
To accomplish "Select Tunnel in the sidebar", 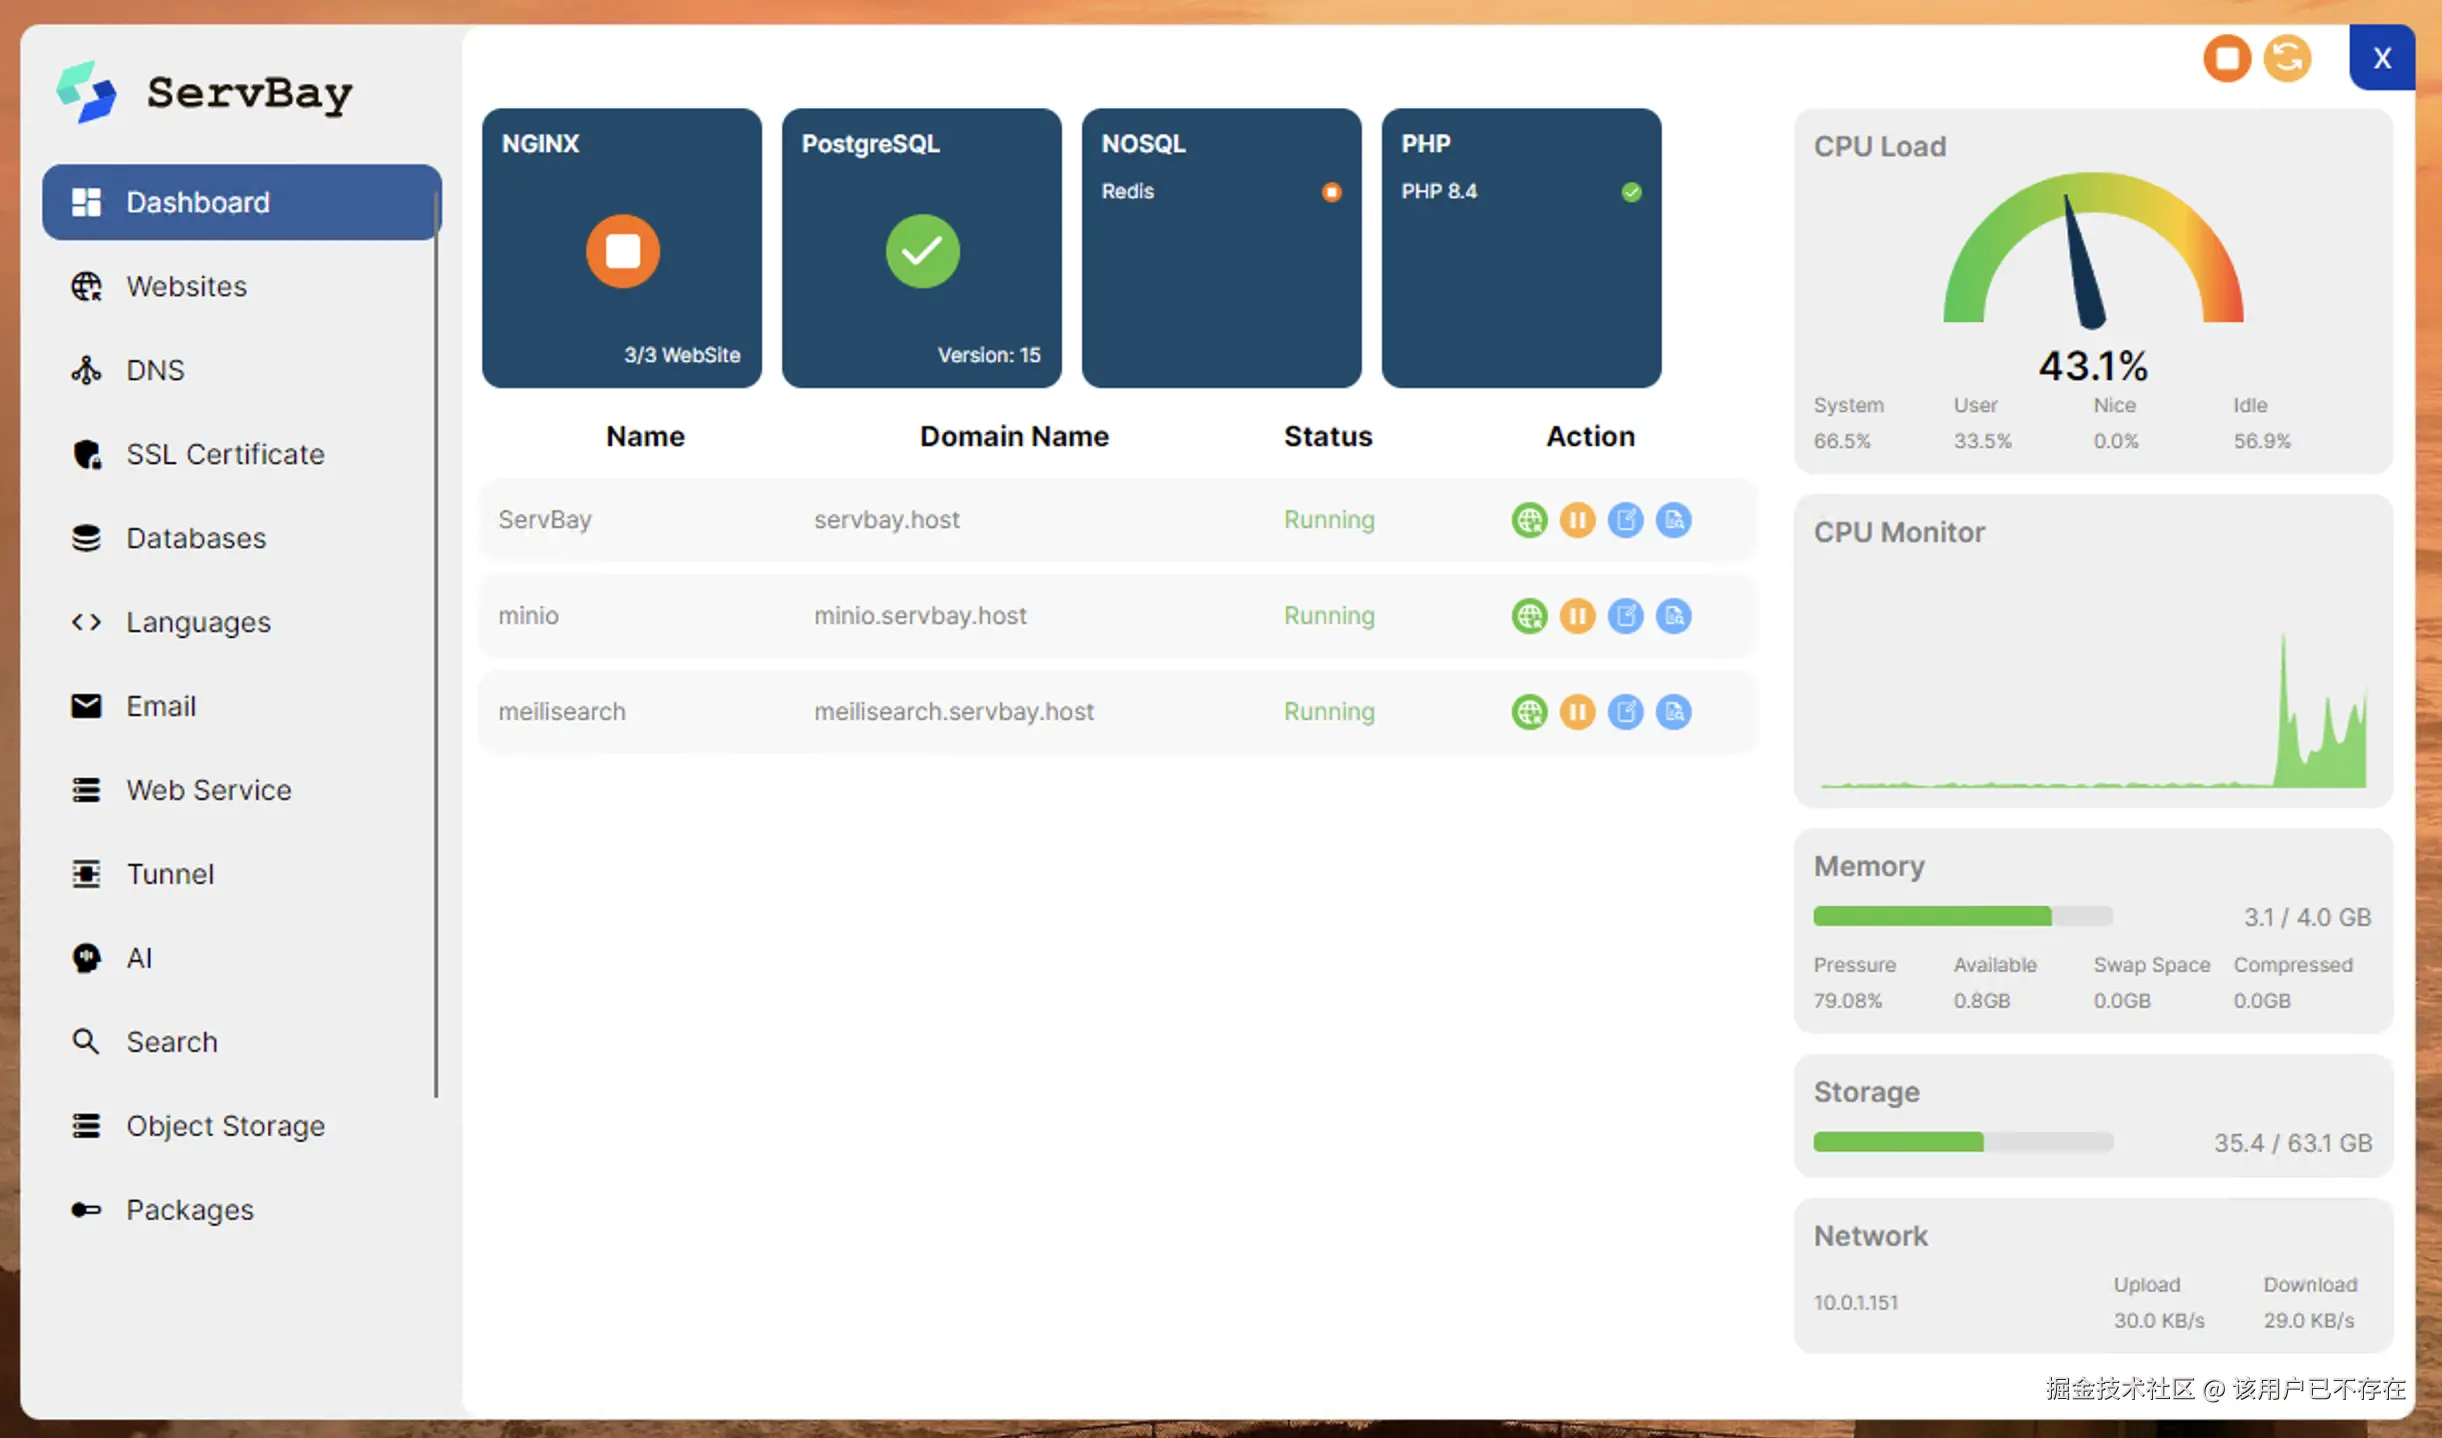I will [170, 875].
